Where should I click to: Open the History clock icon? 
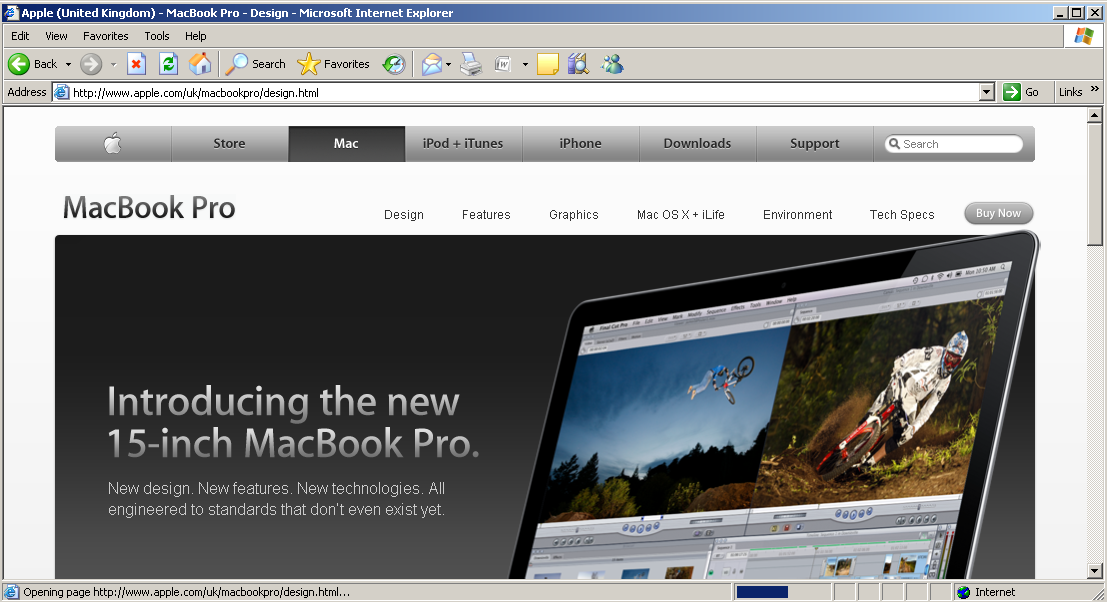[x=394, y=64]
